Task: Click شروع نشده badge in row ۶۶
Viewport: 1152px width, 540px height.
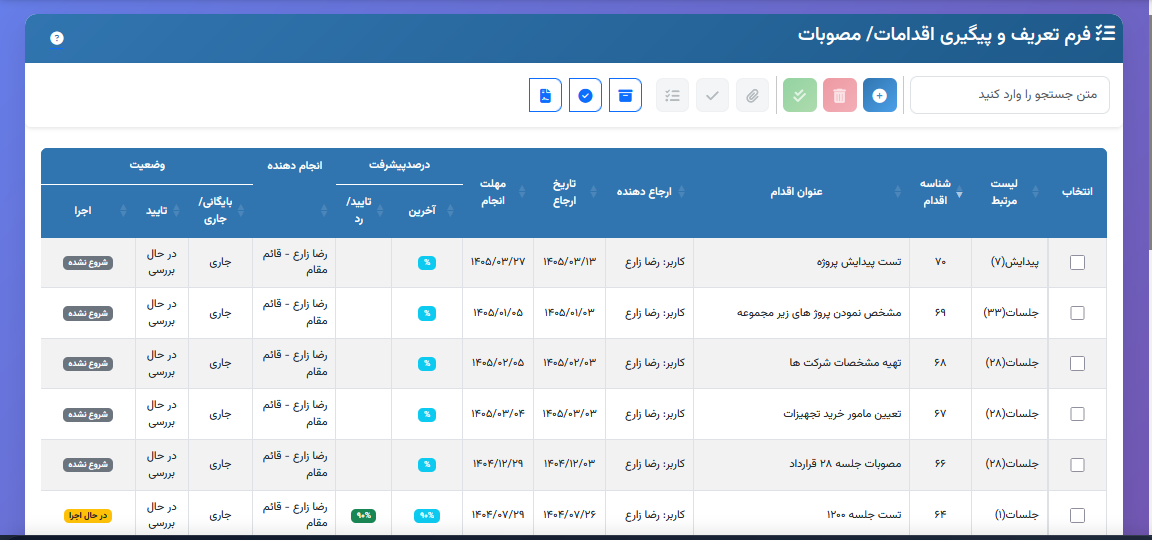Action: pos(88,464)
